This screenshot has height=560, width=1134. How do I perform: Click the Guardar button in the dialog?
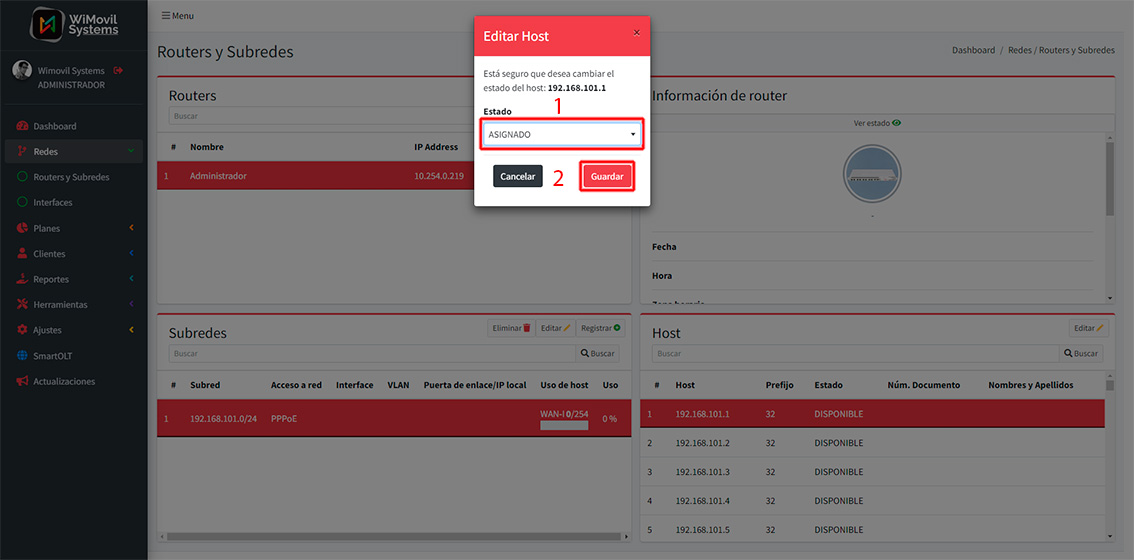607,177
